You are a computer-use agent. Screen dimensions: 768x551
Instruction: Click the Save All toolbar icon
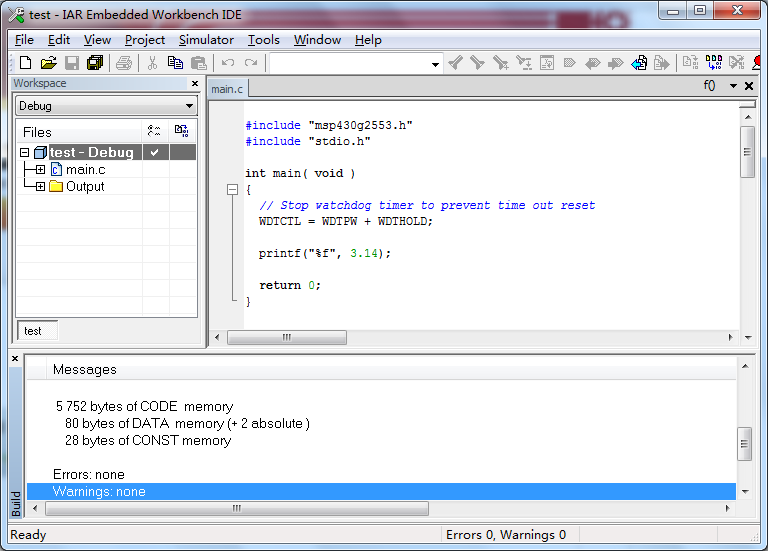[95, 63]
